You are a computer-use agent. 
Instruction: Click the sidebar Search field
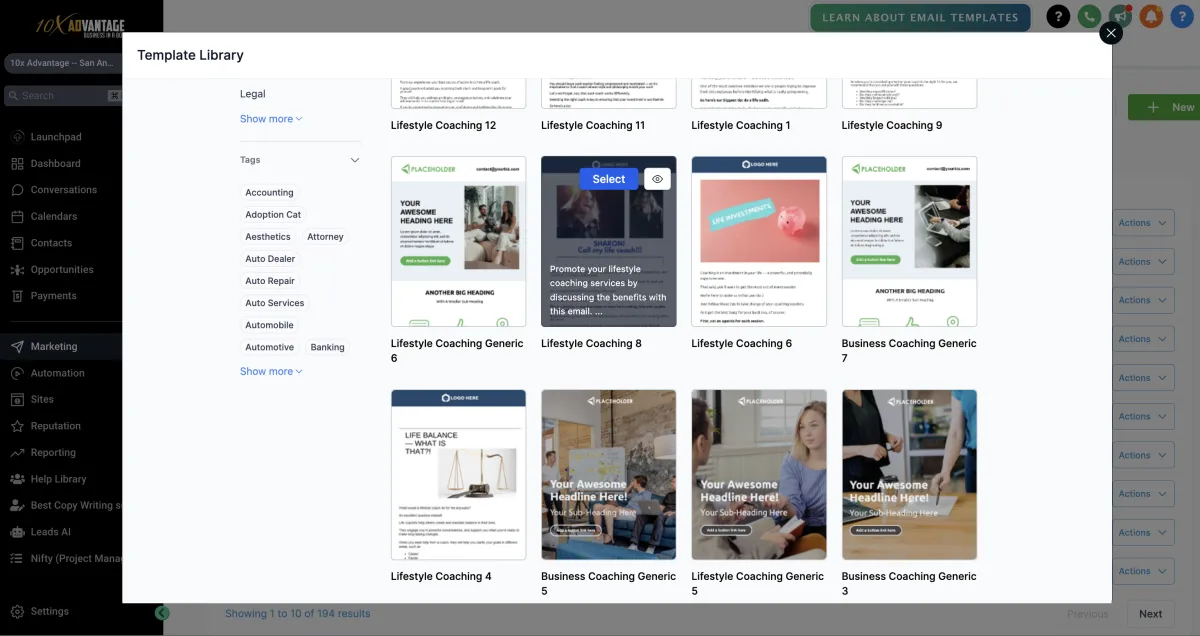62,96
